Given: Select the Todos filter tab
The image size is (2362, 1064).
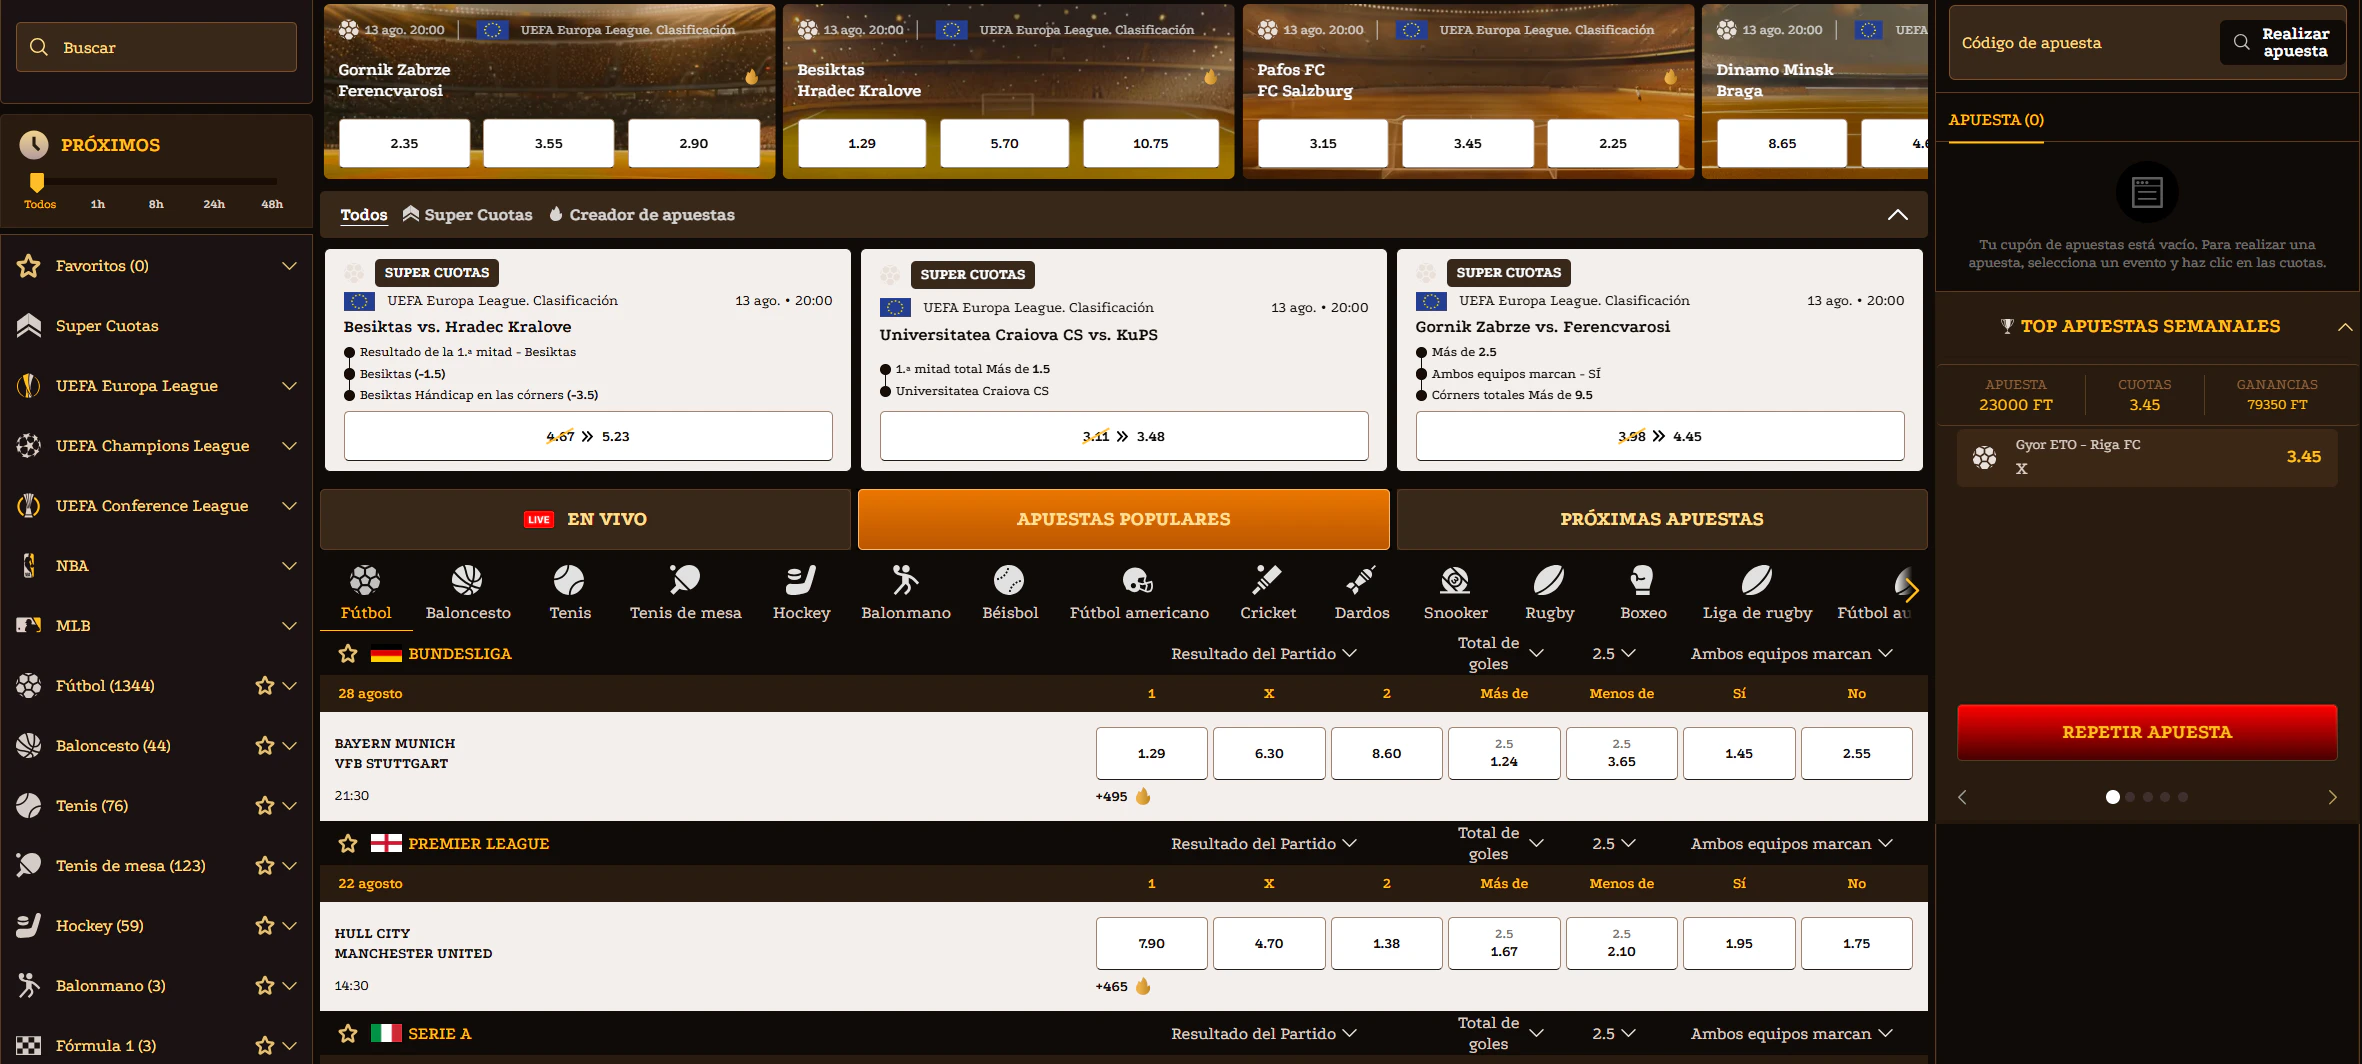Looking at the screenshot, I should (364, 215).
